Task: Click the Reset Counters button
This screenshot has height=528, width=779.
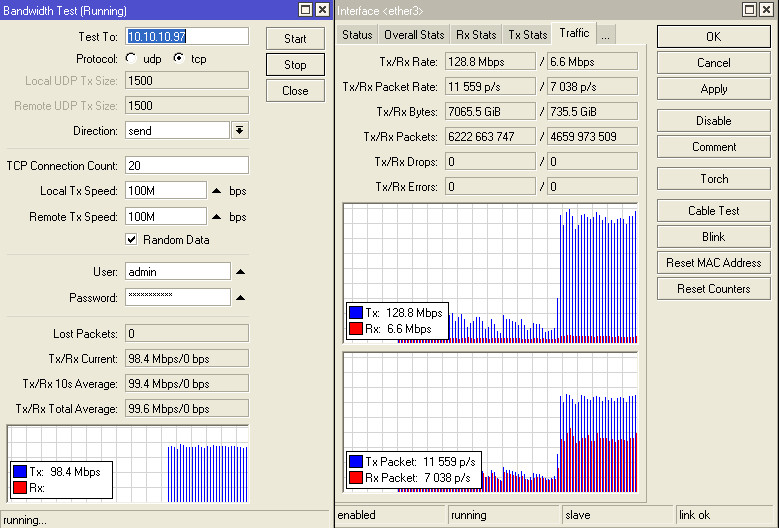Action: pos(714,289)
